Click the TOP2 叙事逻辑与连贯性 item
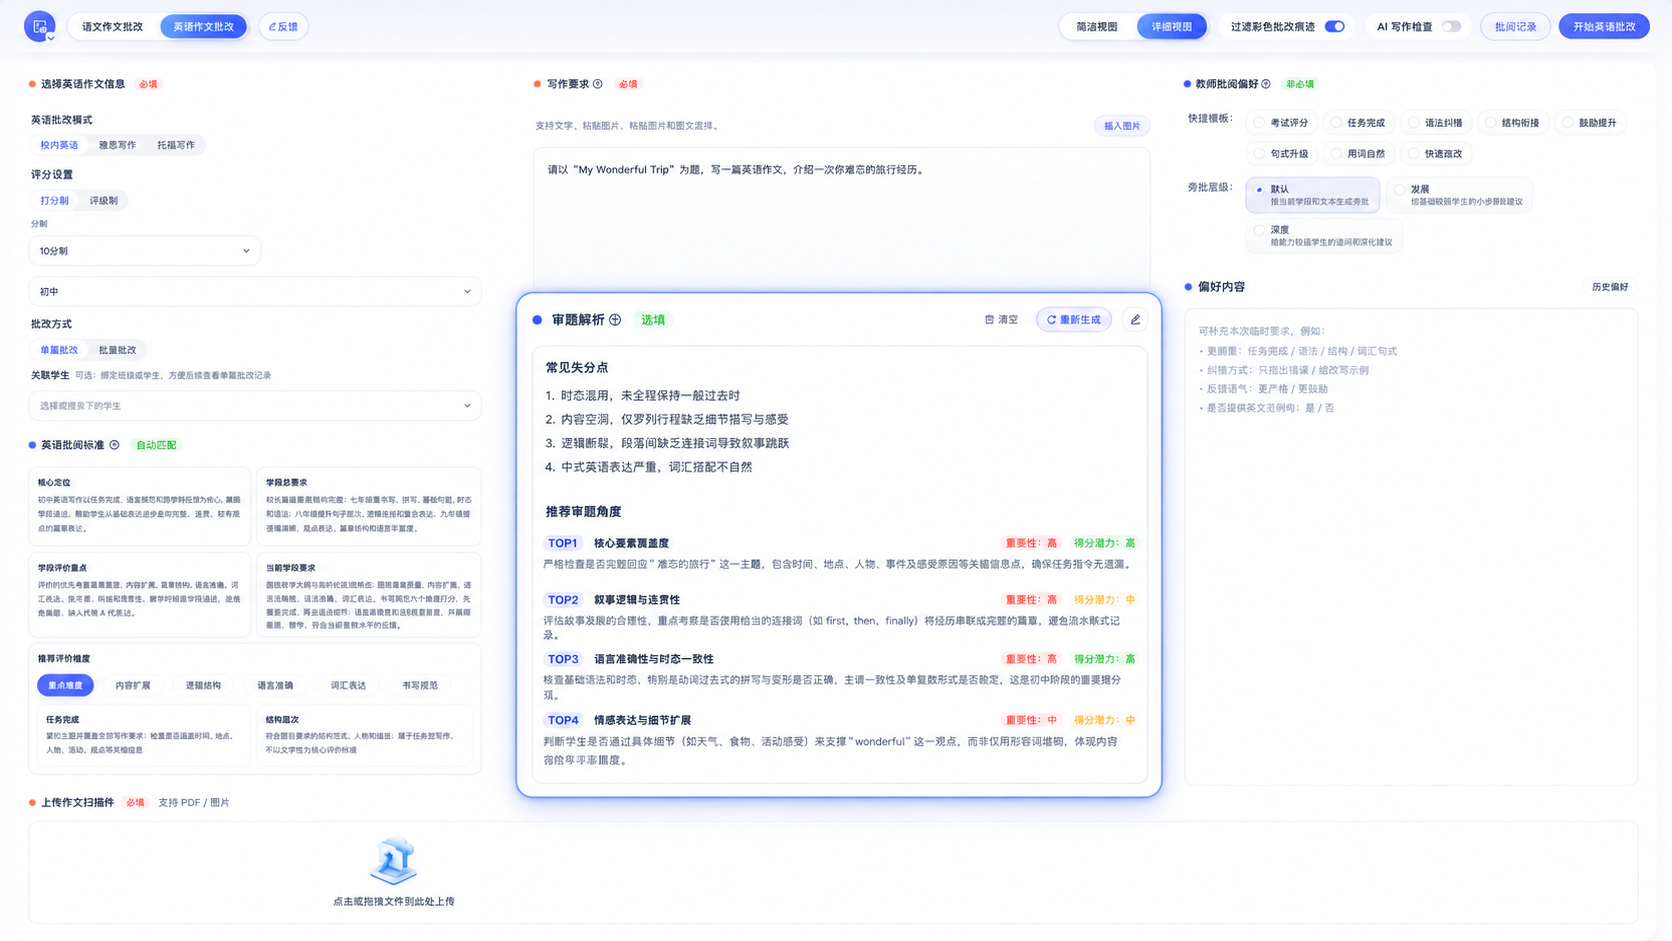Viewport: 1672px width, 941px height. pyautogui.click(x=840, y=616)
